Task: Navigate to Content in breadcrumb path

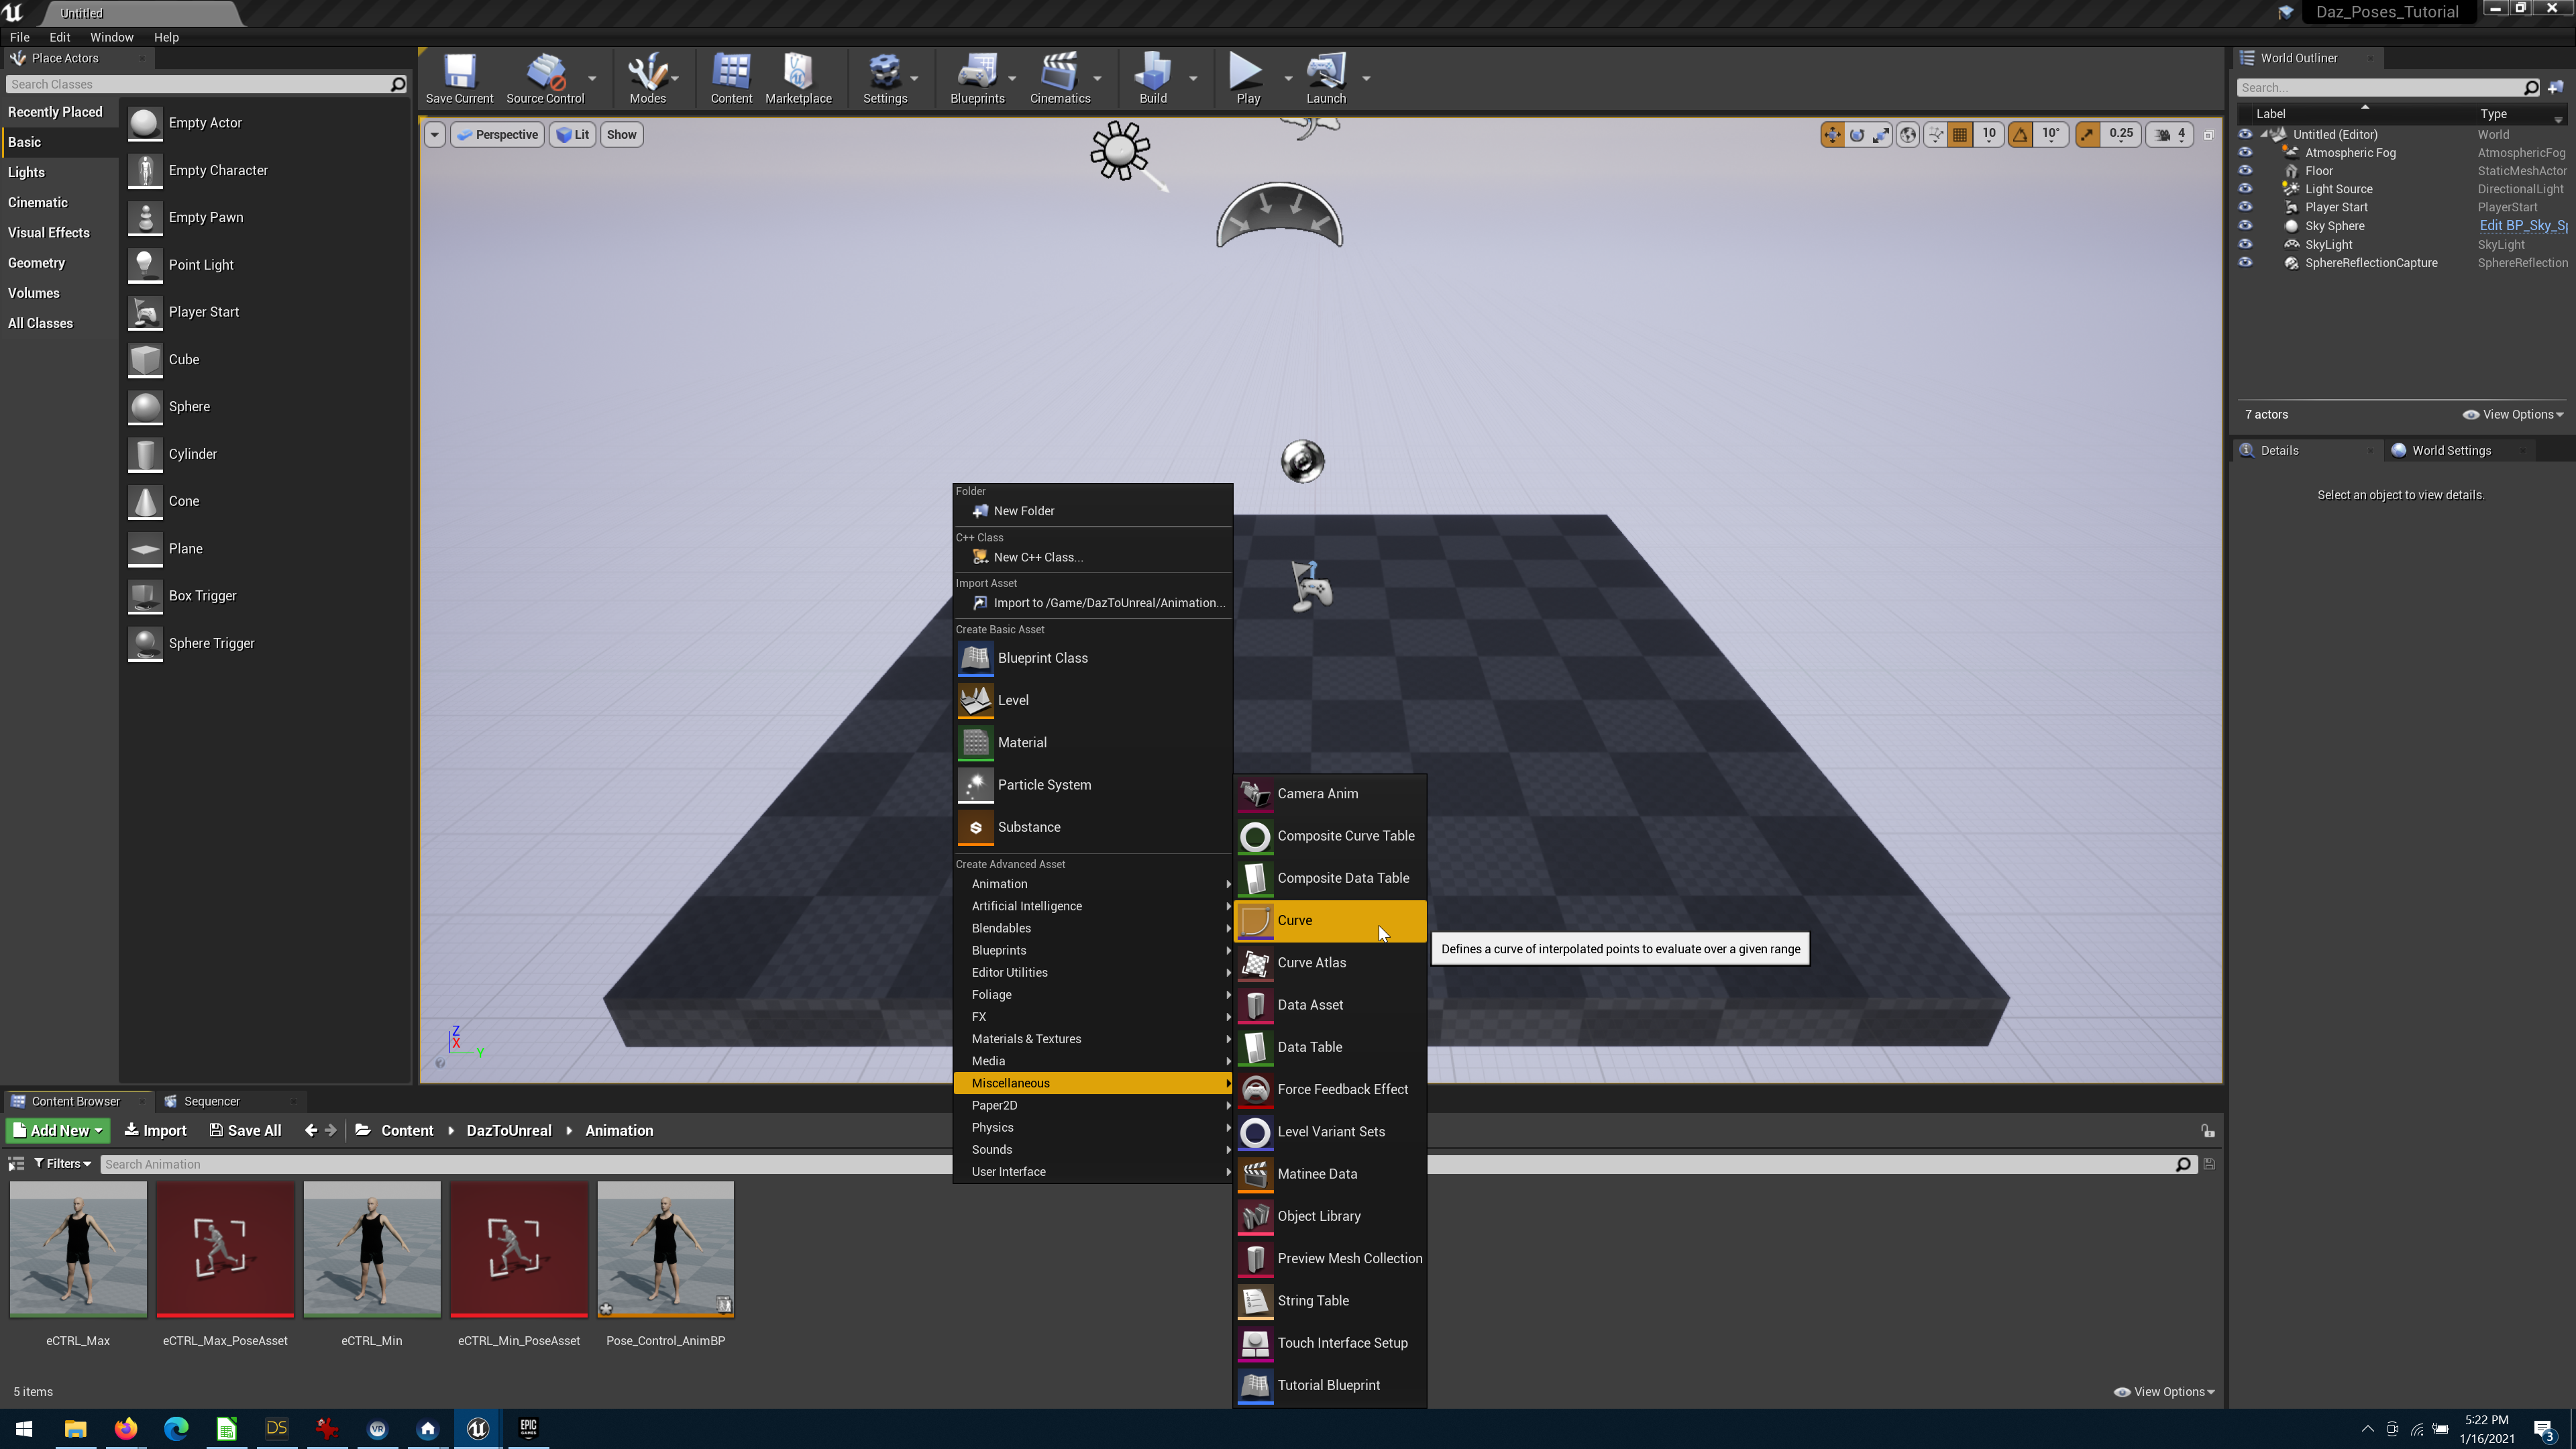Action: pos(407,1130)
